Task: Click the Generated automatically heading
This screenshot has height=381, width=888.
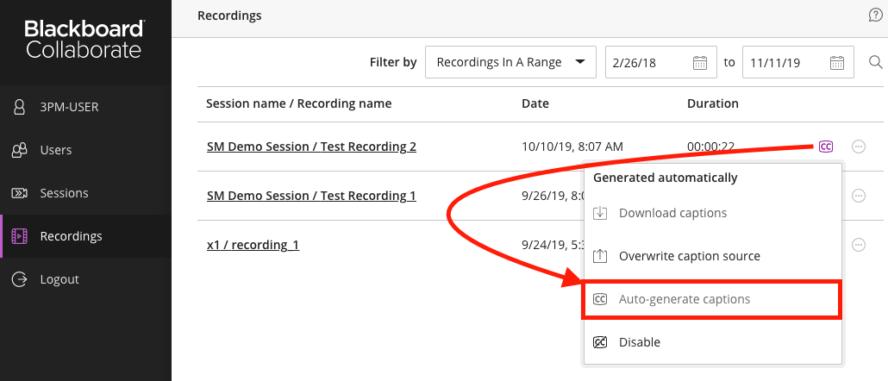Action: tap(665, 178)
